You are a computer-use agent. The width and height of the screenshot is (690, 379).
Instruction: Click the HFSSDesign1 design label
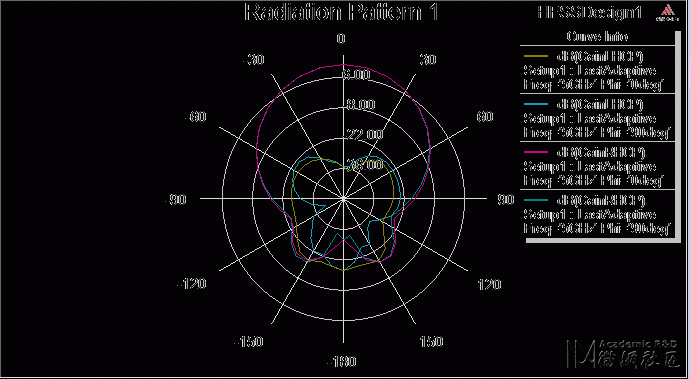pos(590,12)
